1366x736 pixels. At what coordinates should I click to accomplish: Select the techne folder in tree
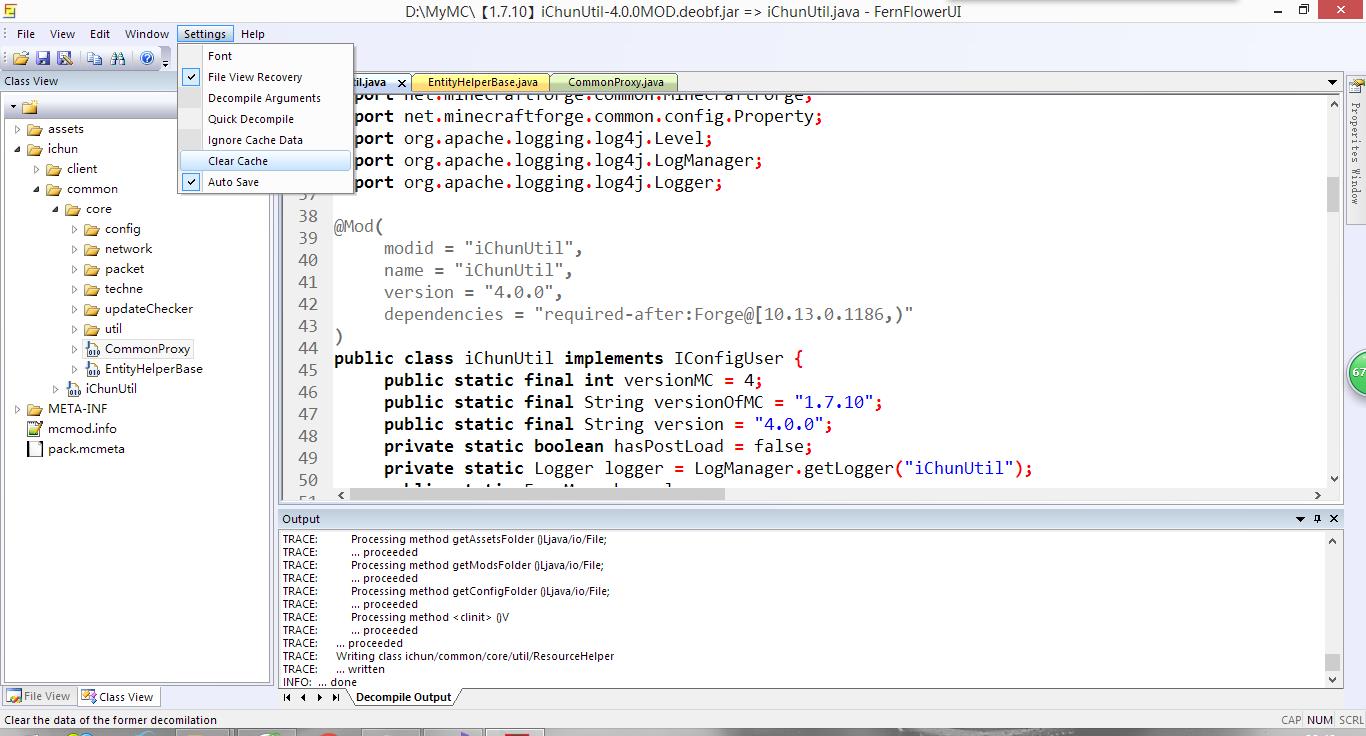point(123,289)
